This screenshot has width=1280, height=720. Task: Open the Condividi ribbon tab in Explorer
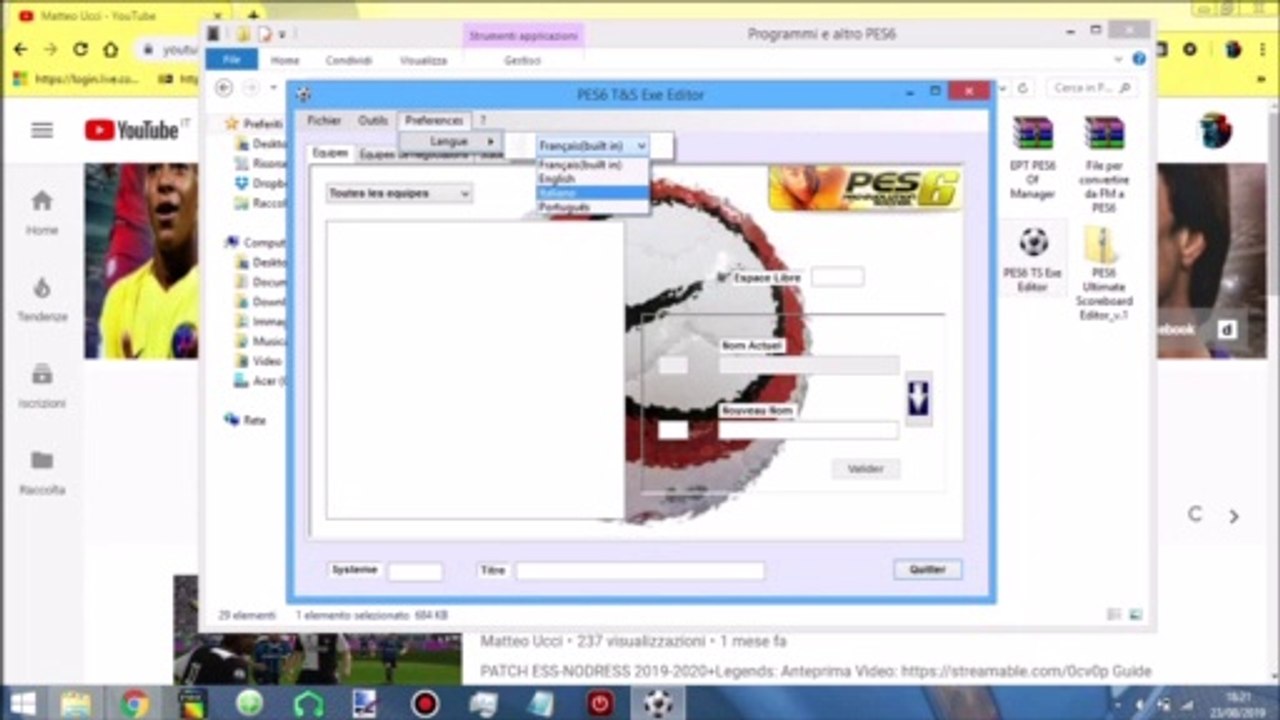[348, 60]
